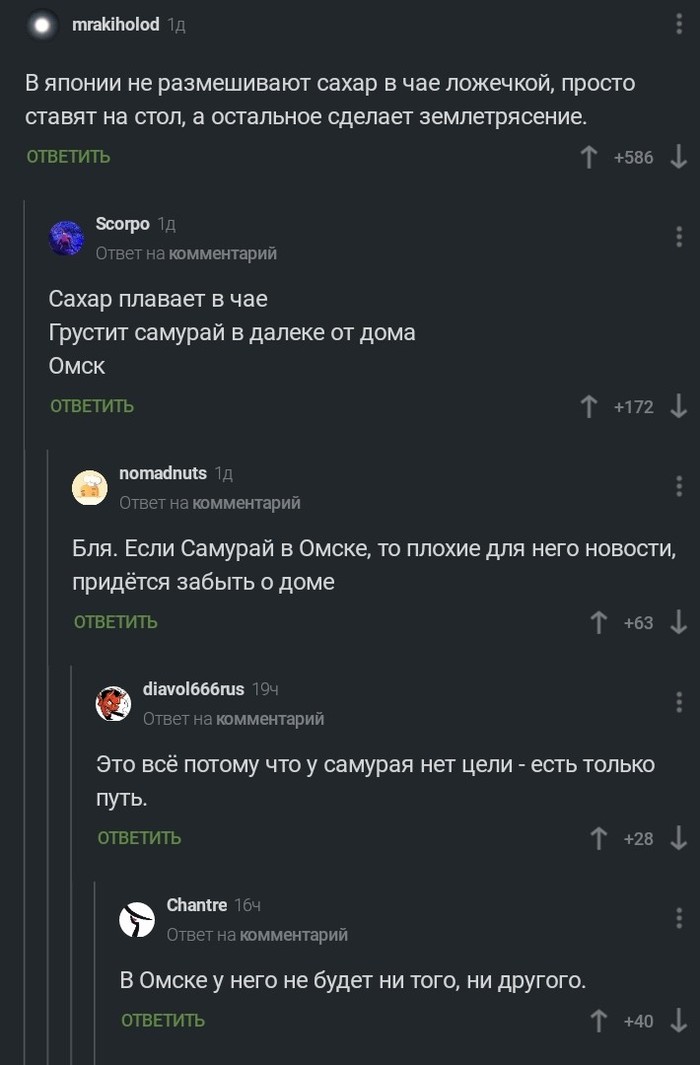700x1065 pixels.
Task: Open Scorpo's profile via the username link
Action: click(122, 223)
